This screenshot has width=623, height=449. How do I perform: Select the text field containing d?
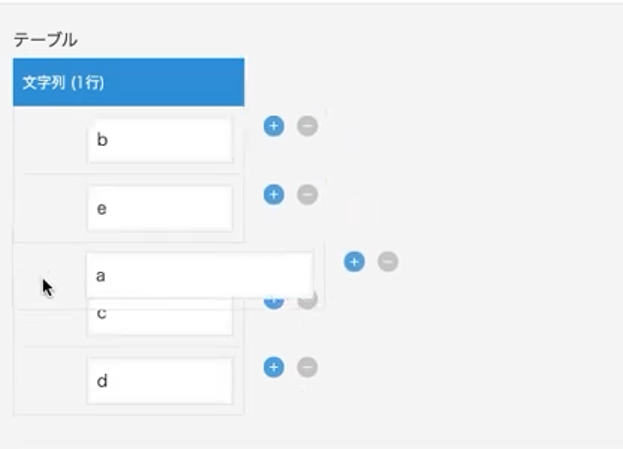coord(160,381)
